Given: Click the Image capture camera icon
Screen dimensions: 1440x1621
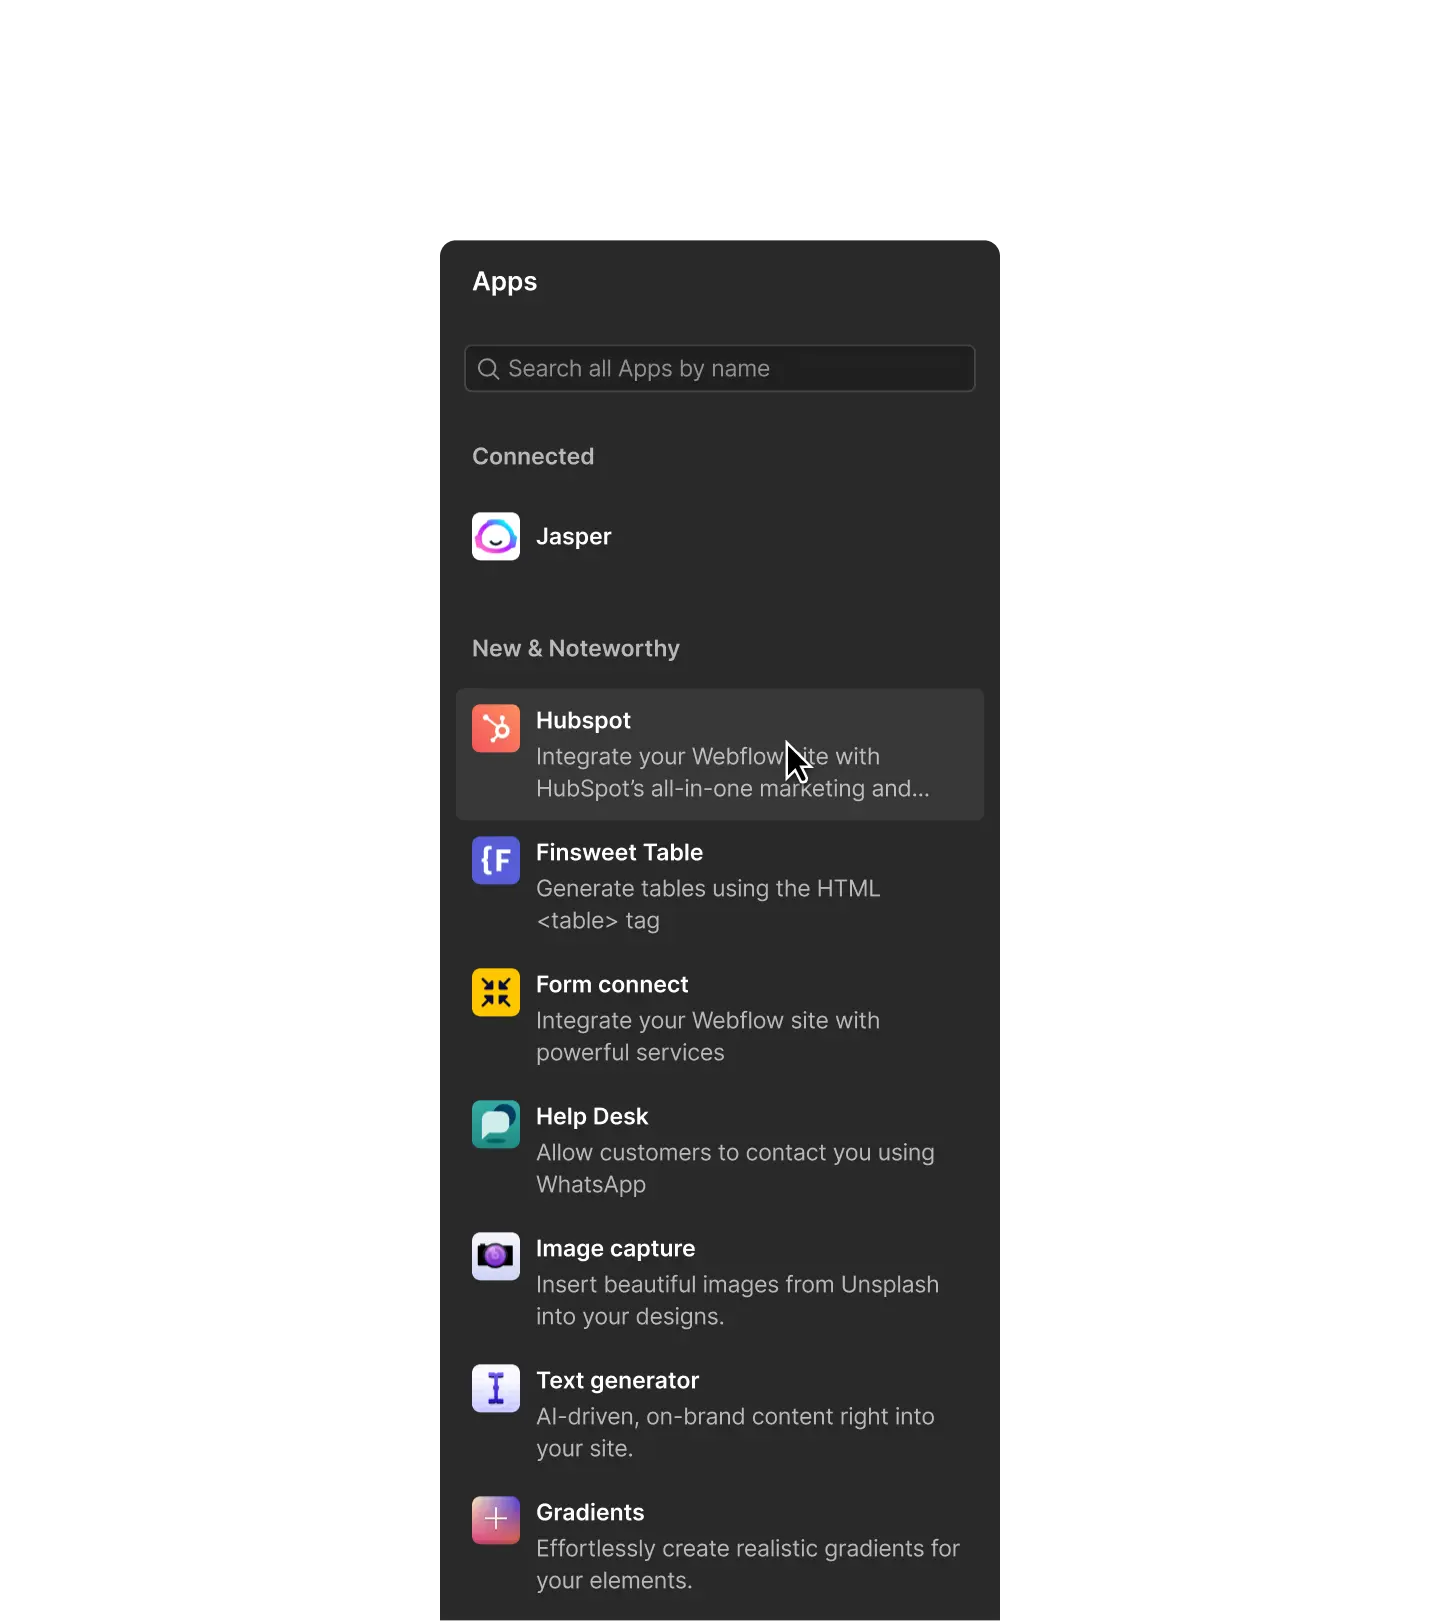Looking at the screenshot, I should click(496, 1257).
